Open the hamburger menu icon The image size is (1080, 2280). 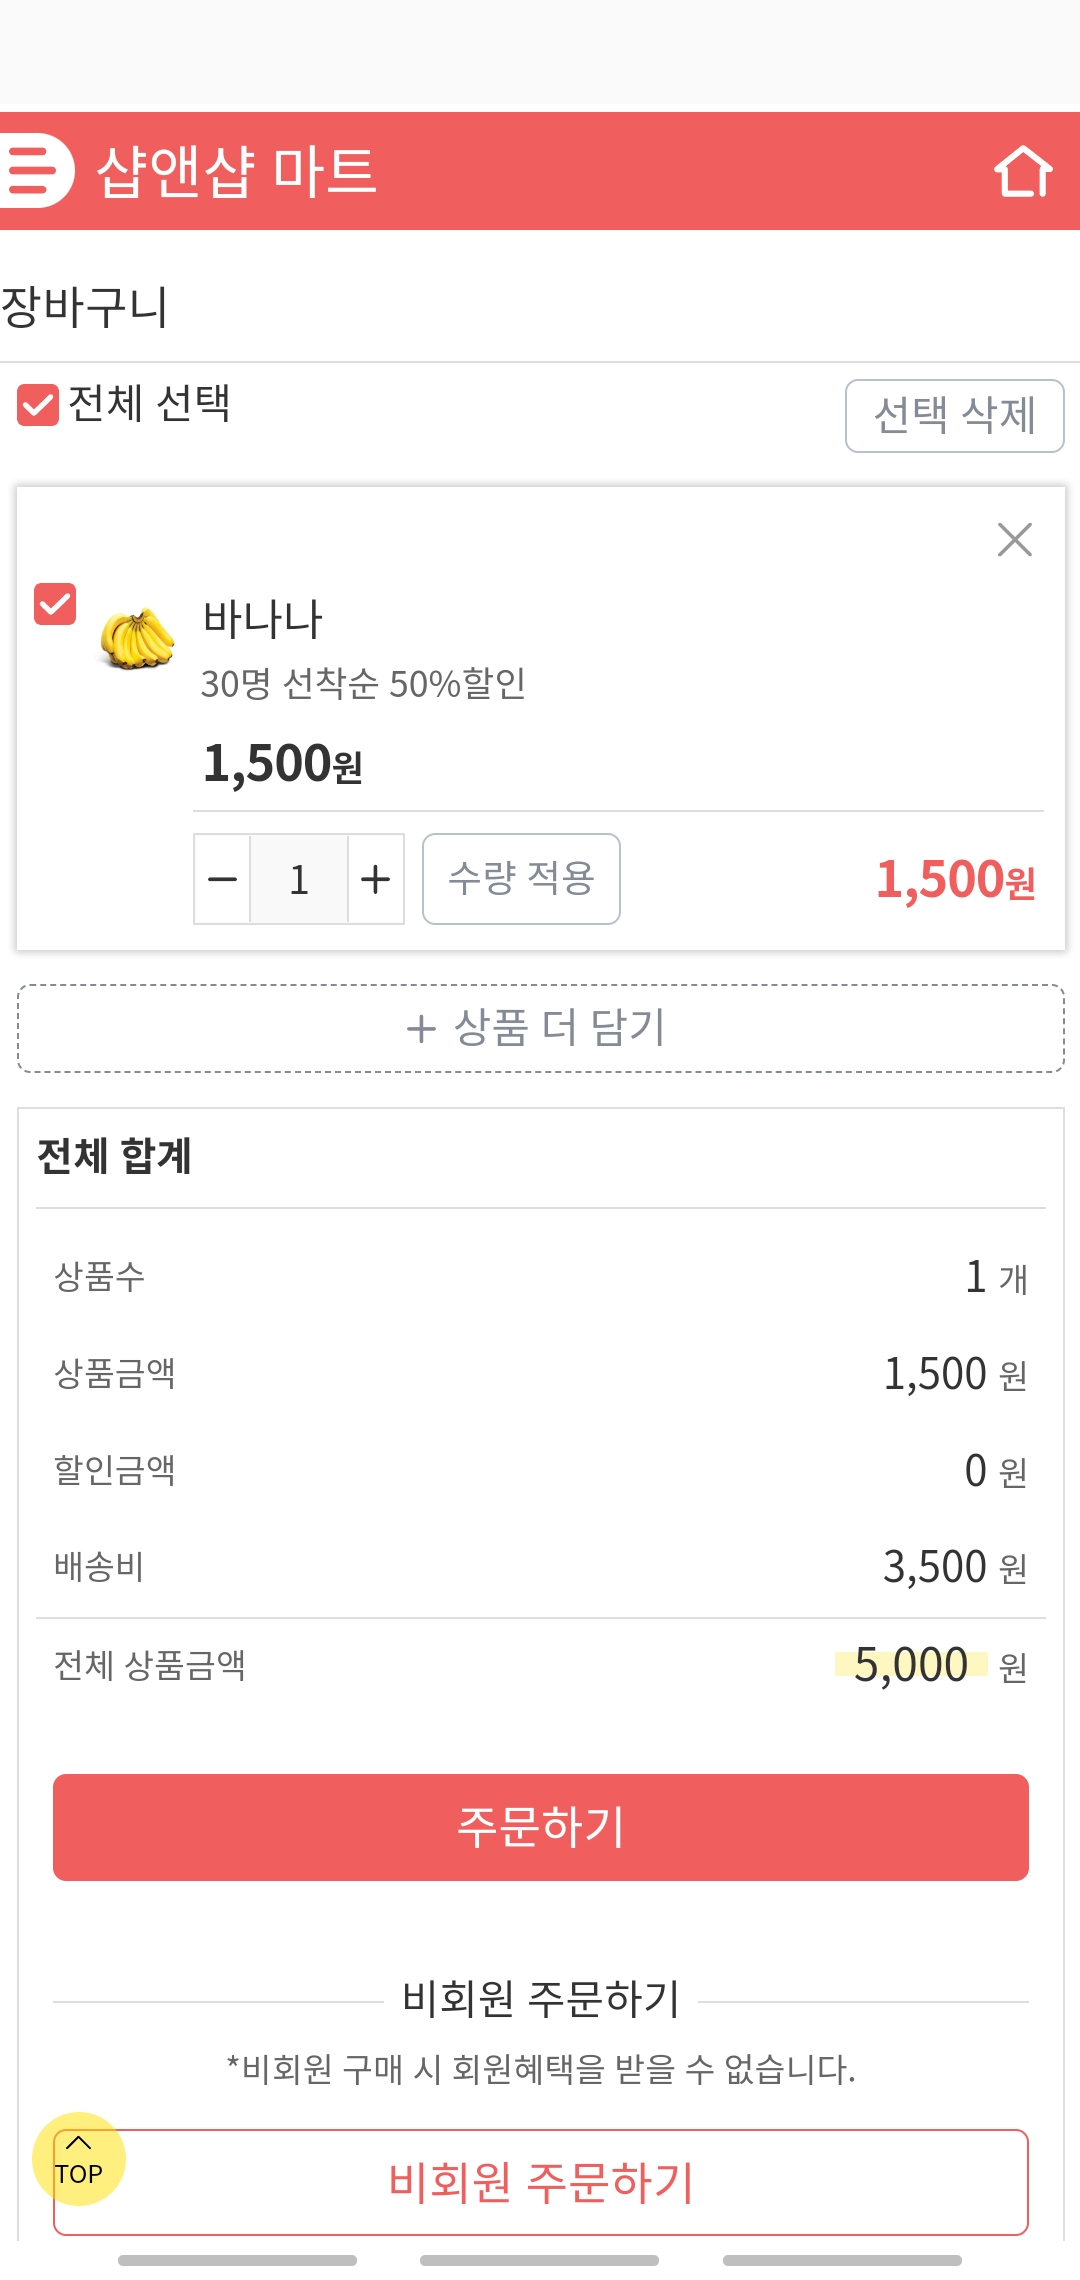tap(34, 170)
